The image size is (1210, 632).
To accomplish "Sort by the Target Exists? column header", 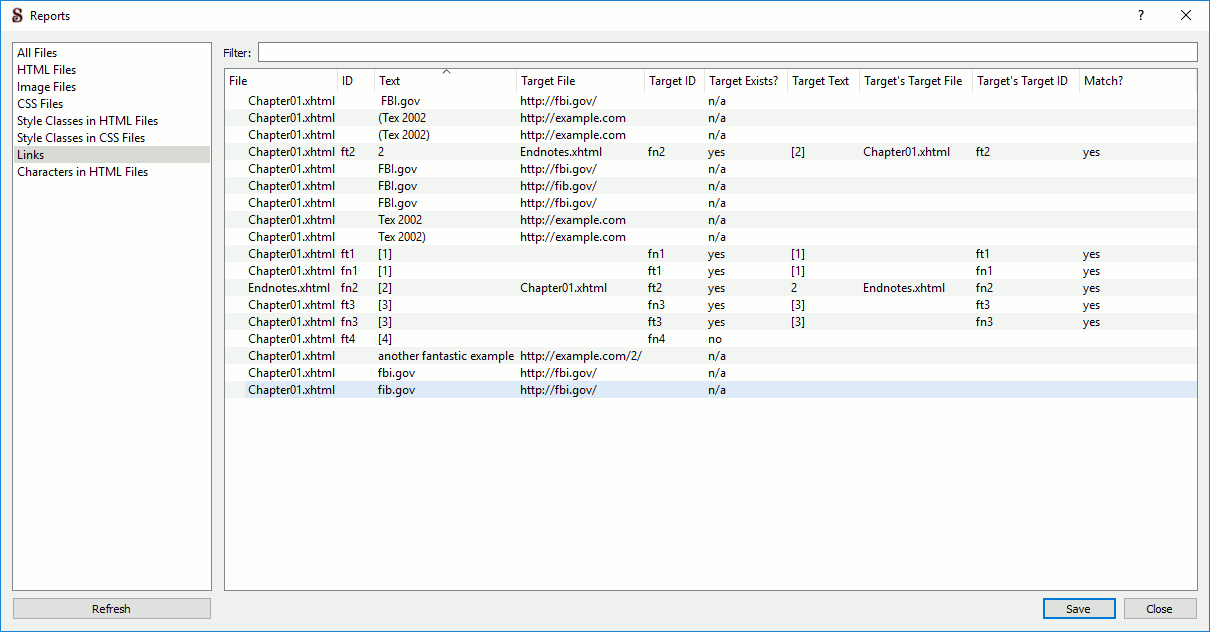I will click(x=746, y=81).
